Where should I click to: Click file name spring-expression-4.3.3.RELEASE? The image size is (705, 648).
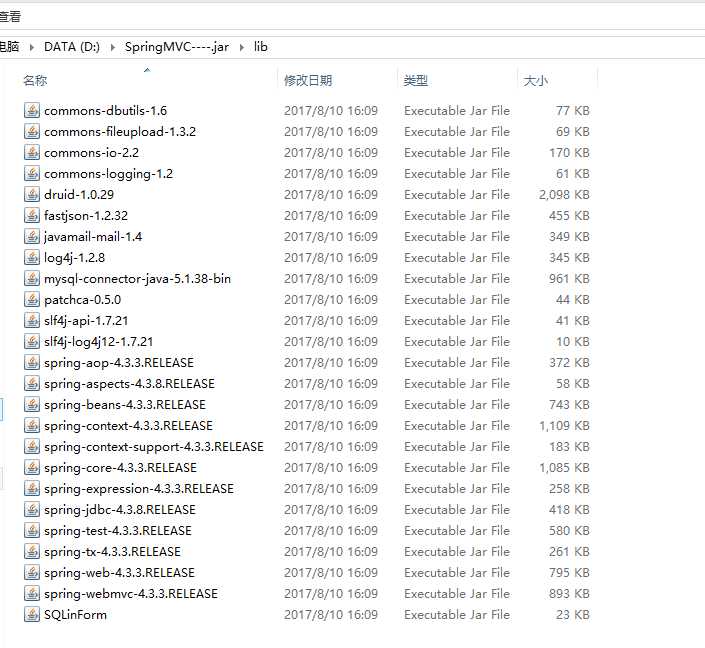tap(139, 489)
